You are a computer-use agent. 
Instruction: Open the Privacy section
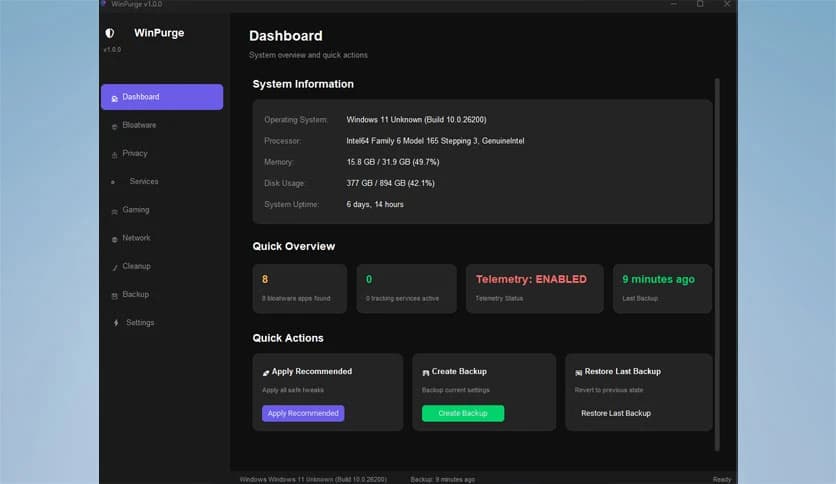click(x=162, y=154)
